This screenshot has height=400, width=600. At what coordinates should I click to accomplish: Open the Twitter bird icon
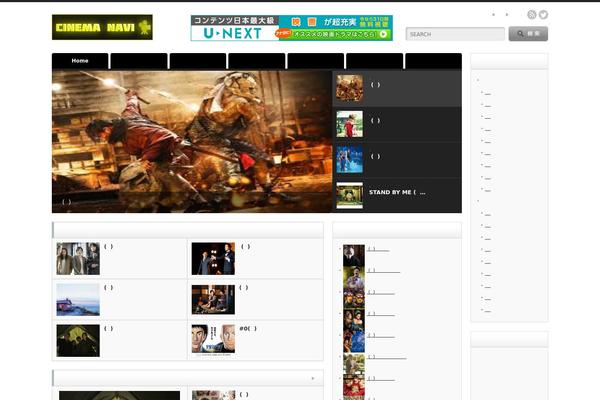pyautogui.click(x=543, y=15)
